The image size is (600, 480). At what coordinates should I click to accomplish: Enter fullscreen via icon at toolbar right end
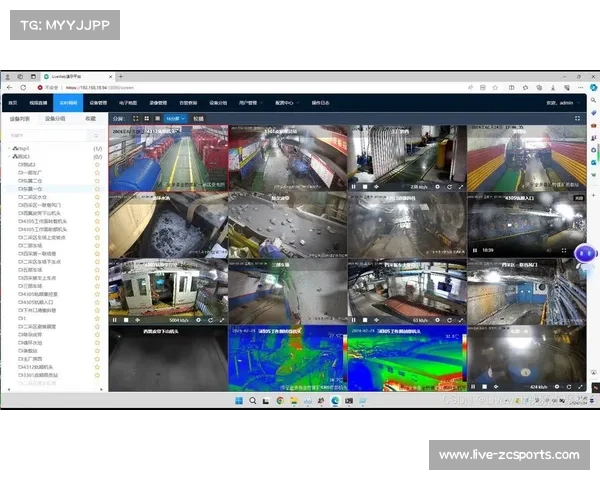(577, 119)
